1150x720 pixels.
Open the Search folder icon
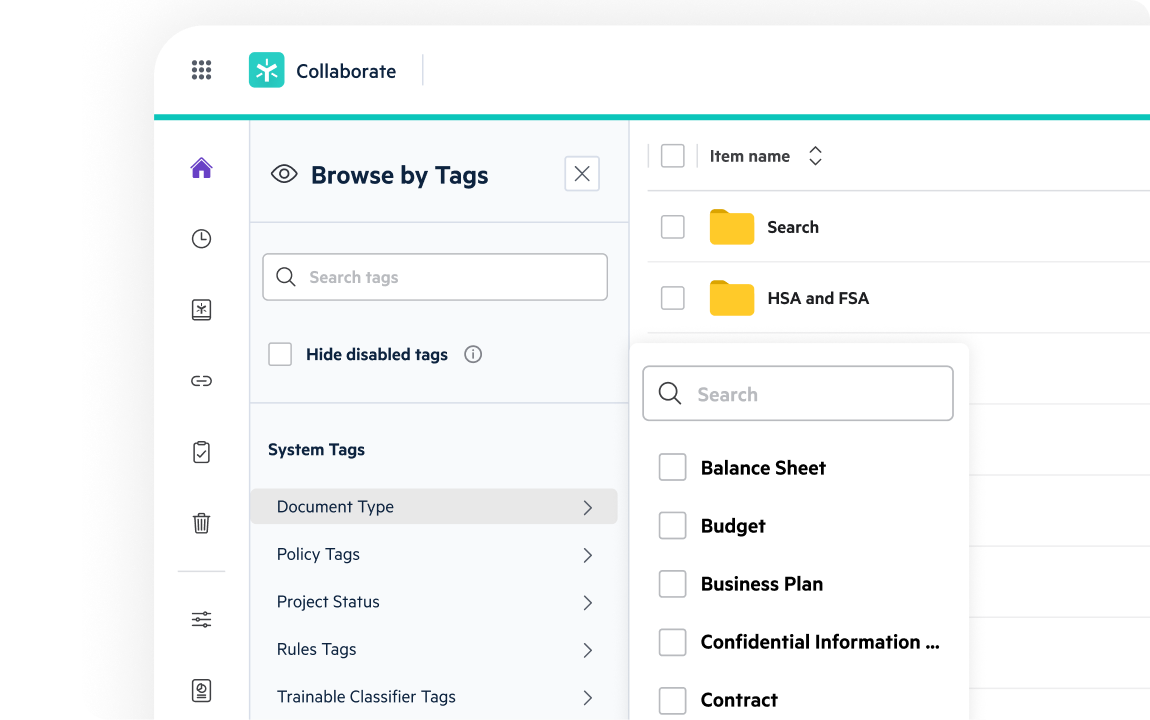pyautogui.click(x=732, y=227)
